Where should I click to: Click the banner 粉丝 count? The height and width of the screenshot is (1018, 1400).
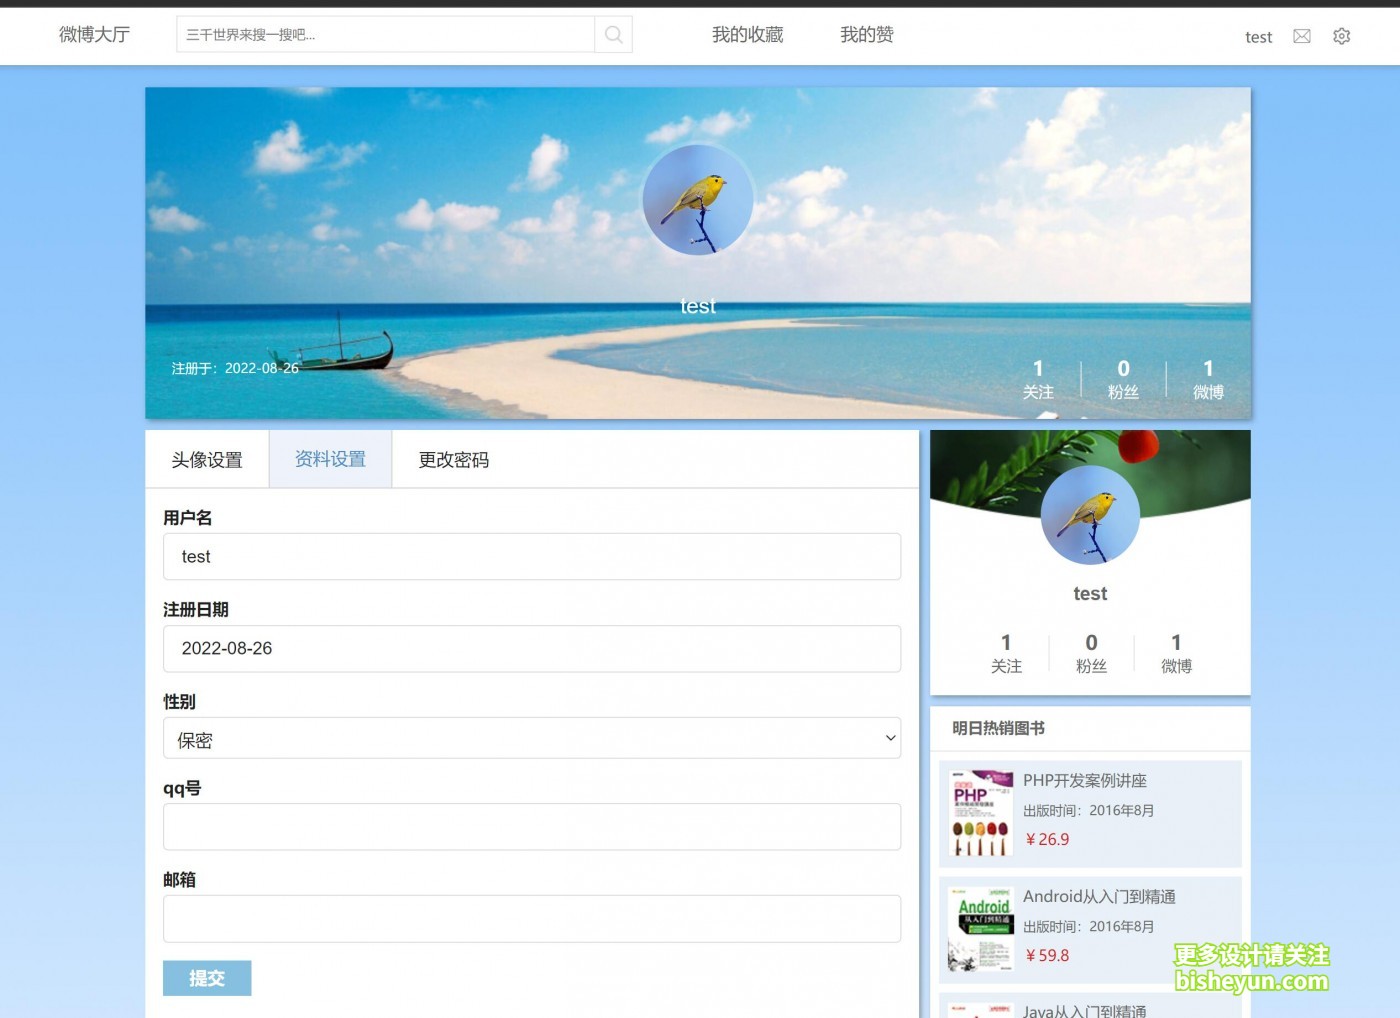point(1123,380)
